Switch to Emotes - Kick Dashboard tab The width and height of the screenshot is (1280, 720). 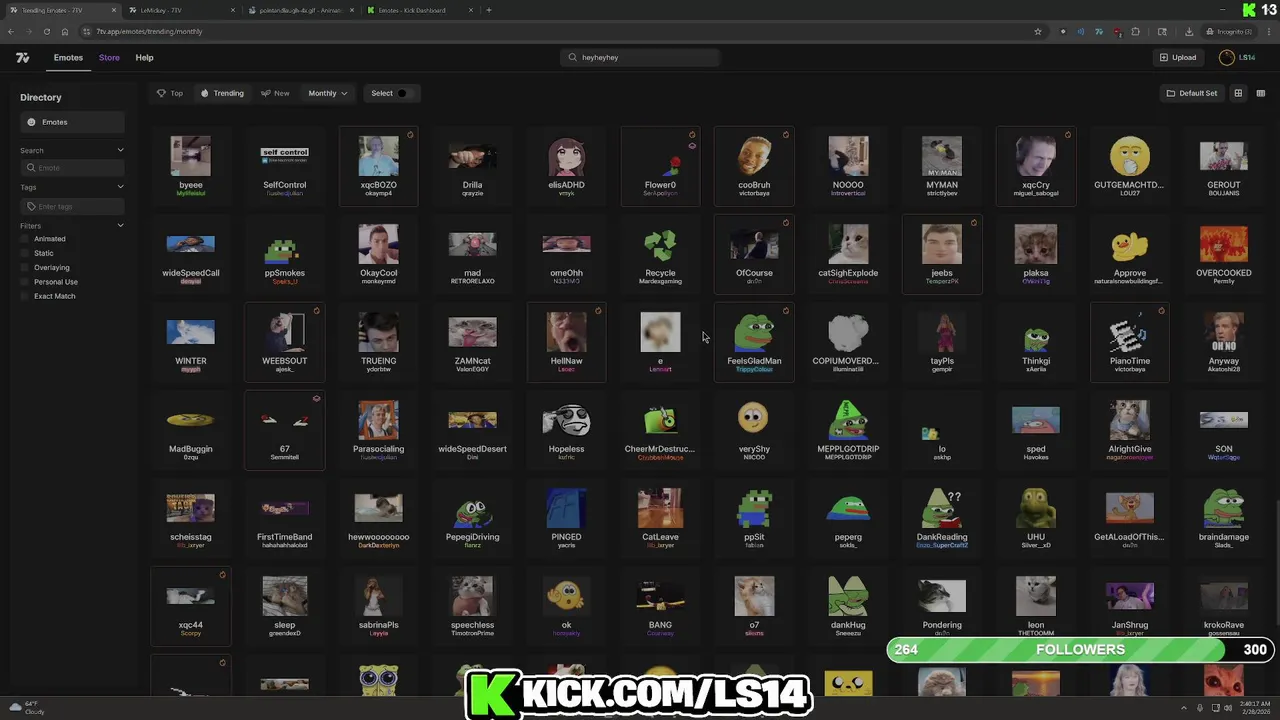click(420, 10)
